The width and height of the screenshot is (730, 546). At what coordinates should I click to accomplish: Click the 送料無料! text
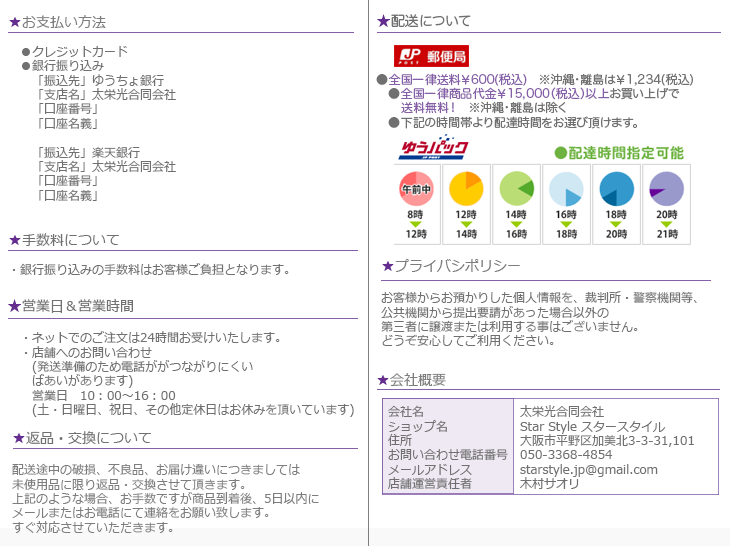pos(429,108)
